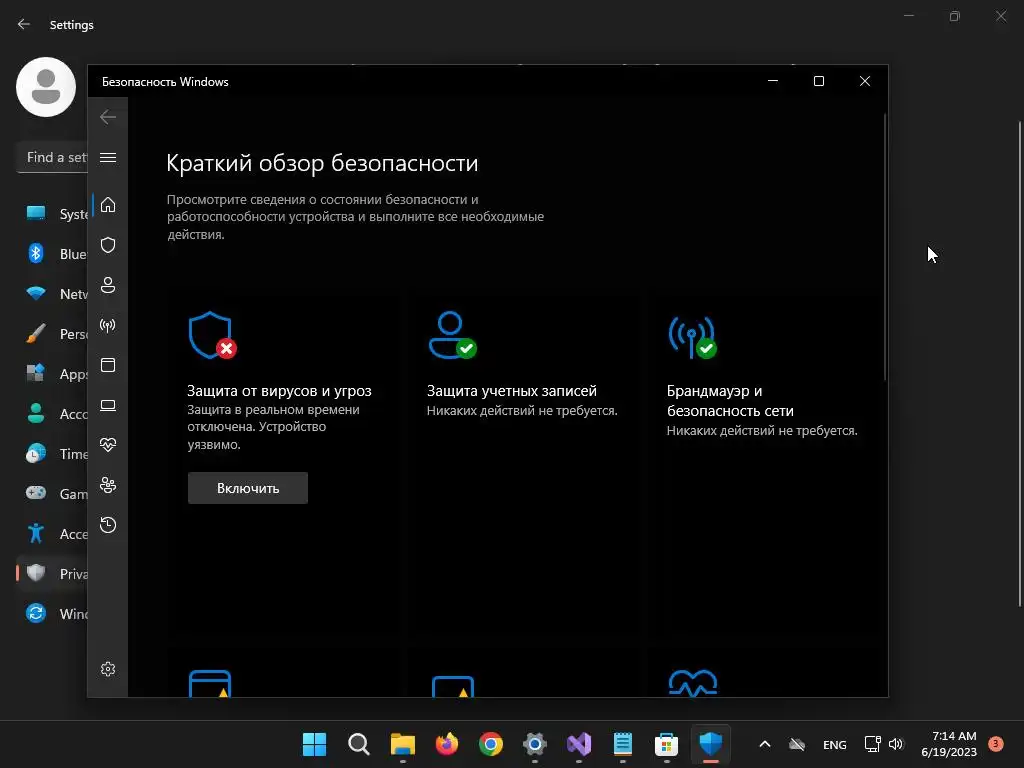The image size is (1024, 768).
Task: Open taskbar Search
Action: (x=359, y=744)
